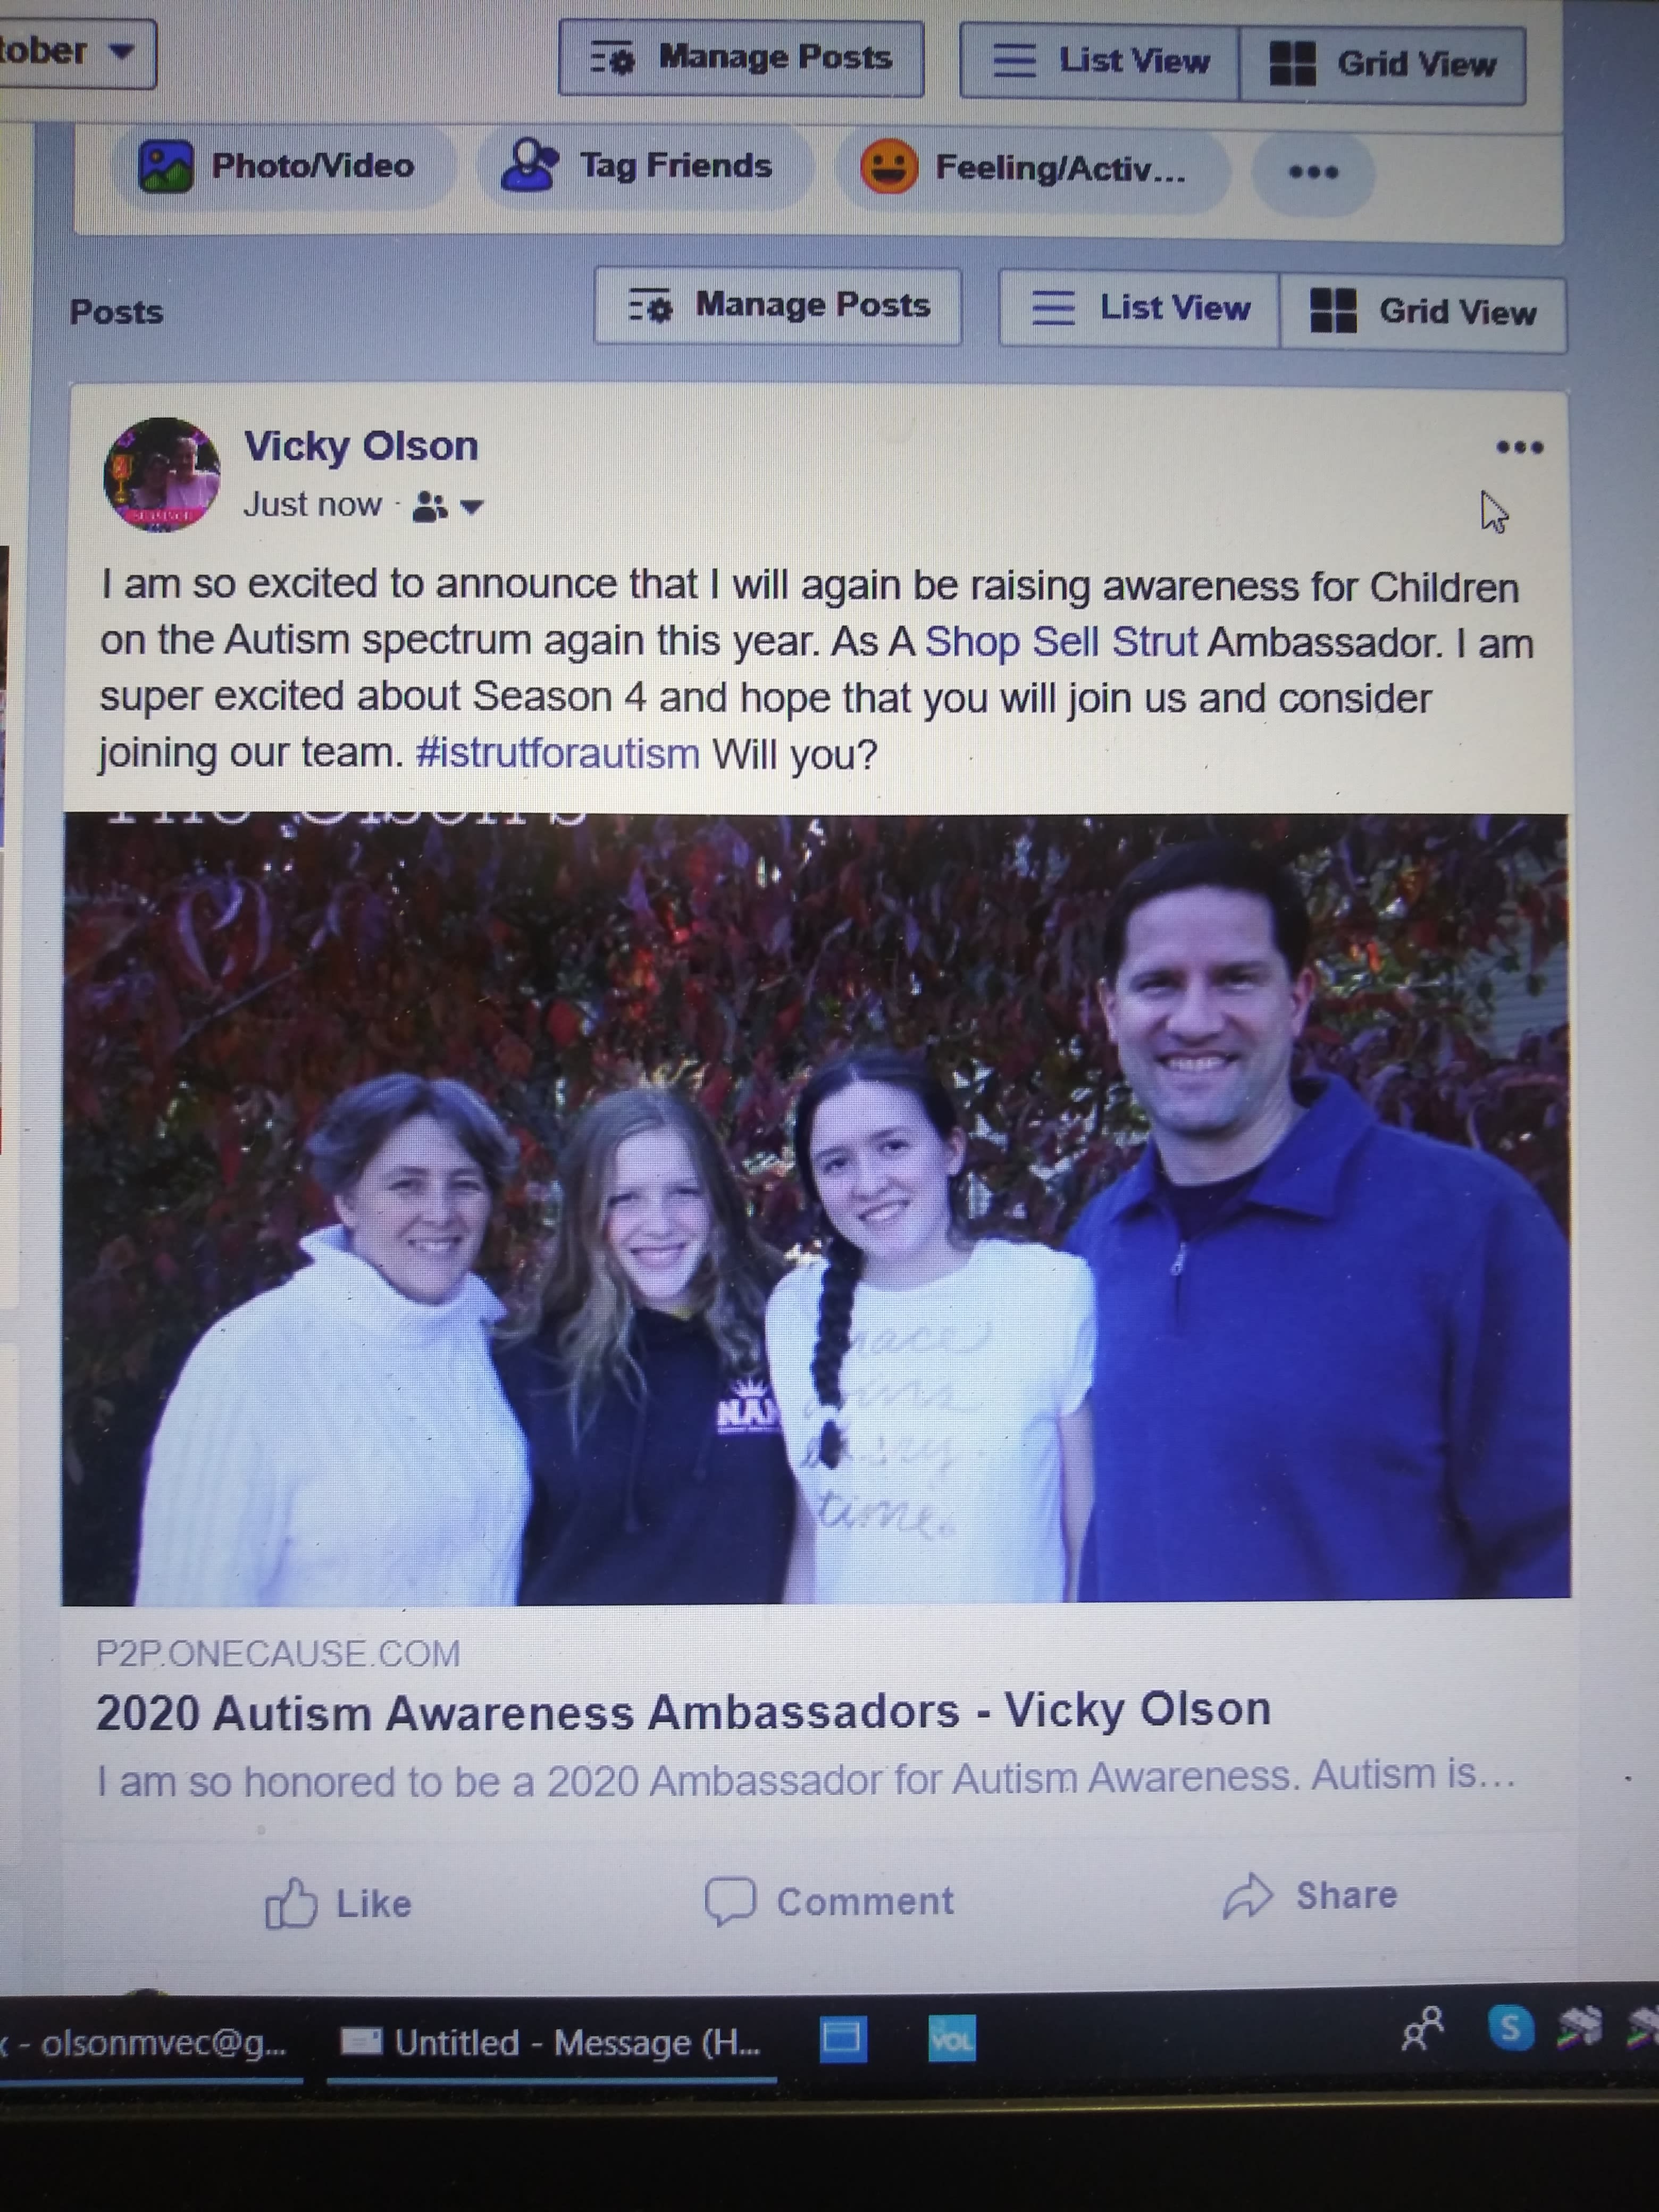
Task: Click the Tag Friends icon
Action: click(x=529, y=165)
